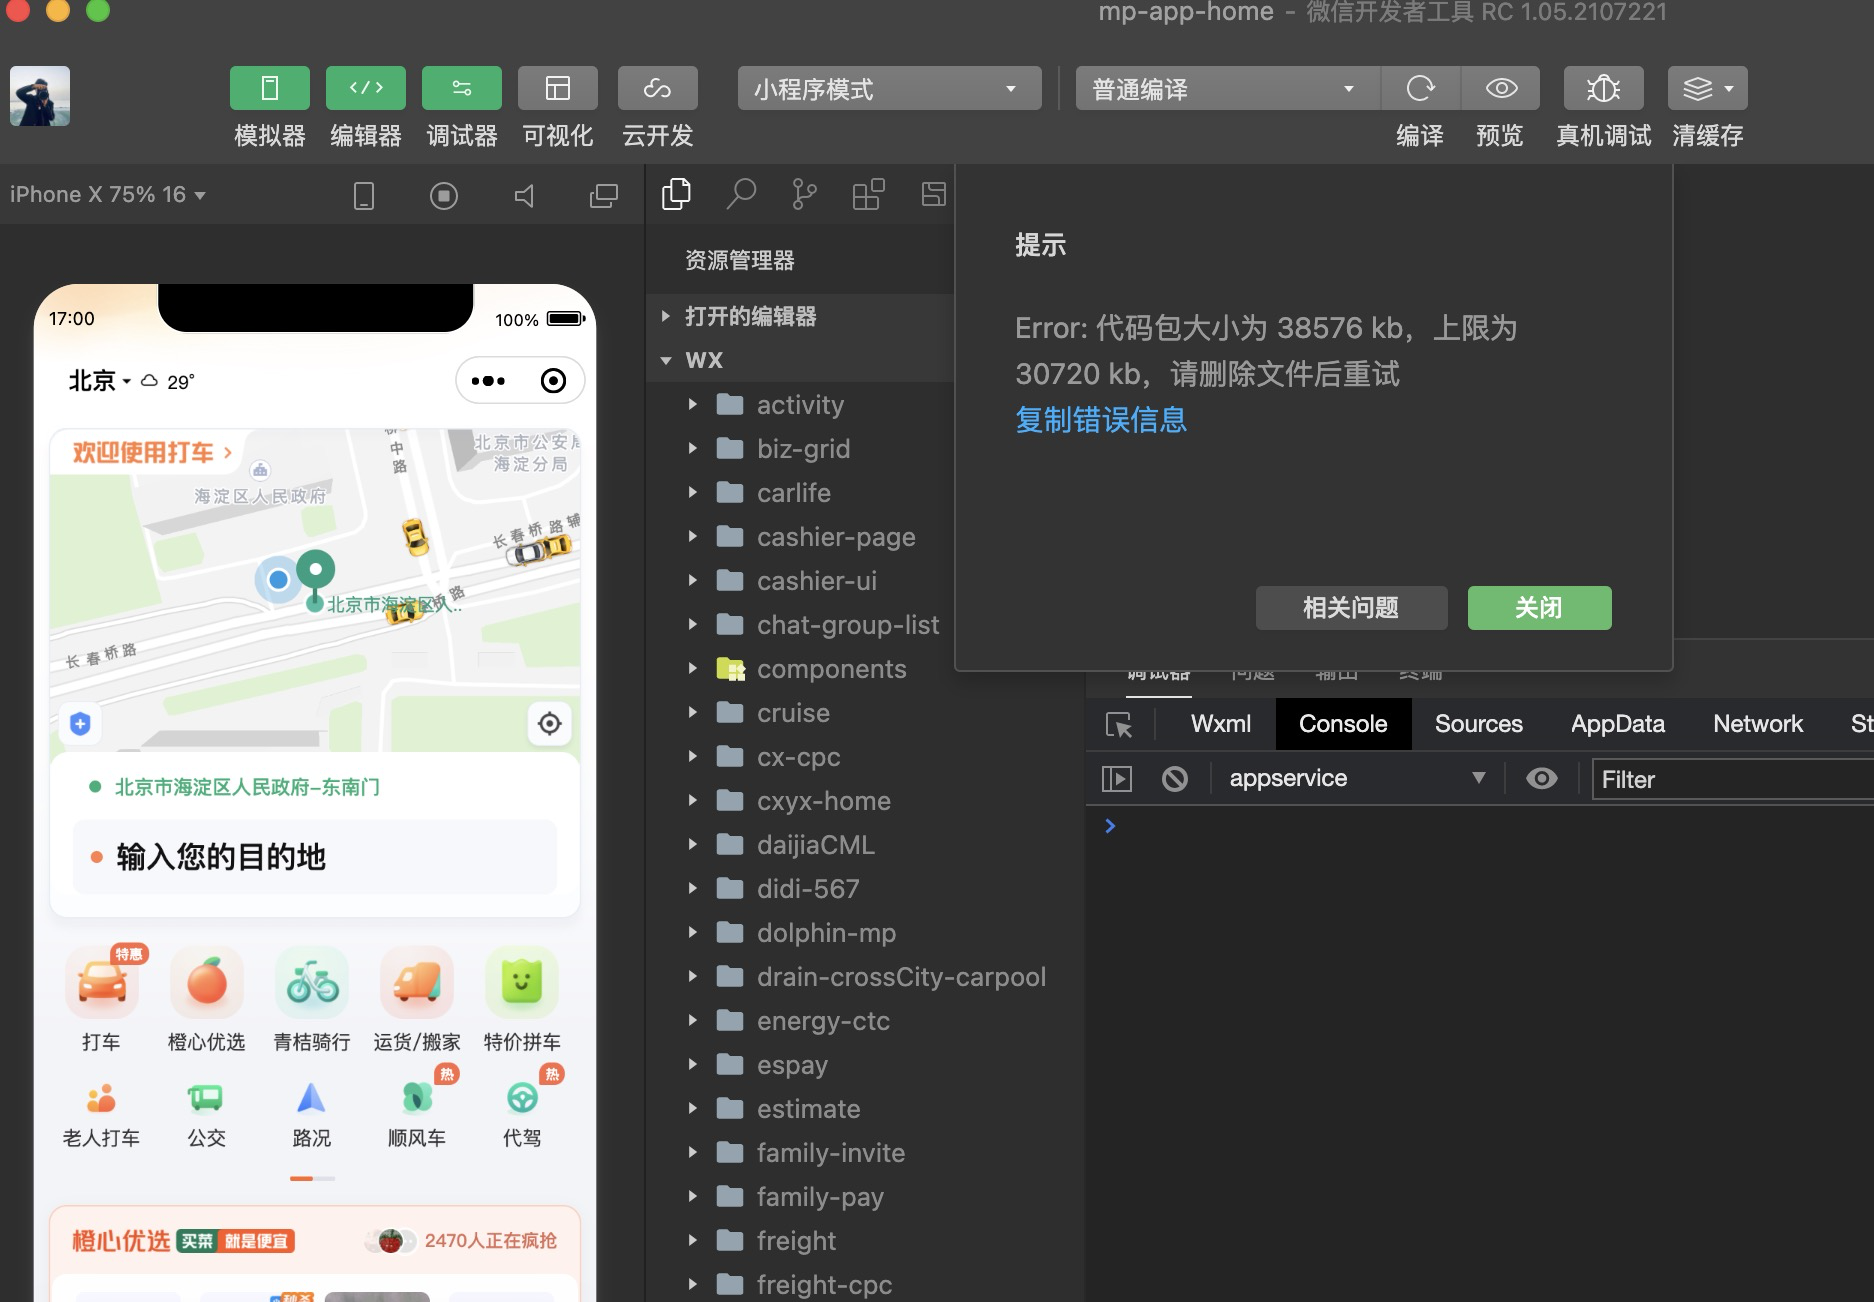Switch to the Wxml tab
Viewport: 1874px width, 1302px height.
[x=1221, y=724]
